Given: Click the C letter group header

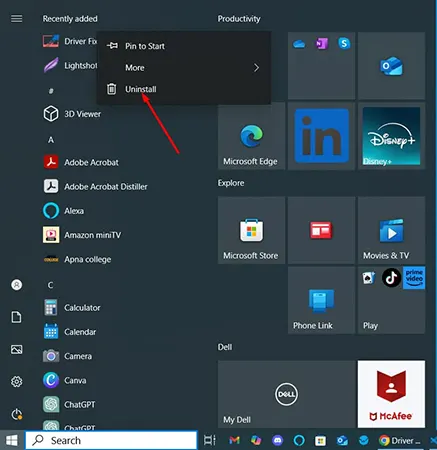Looking at the screenshot, I should point(50,285).
